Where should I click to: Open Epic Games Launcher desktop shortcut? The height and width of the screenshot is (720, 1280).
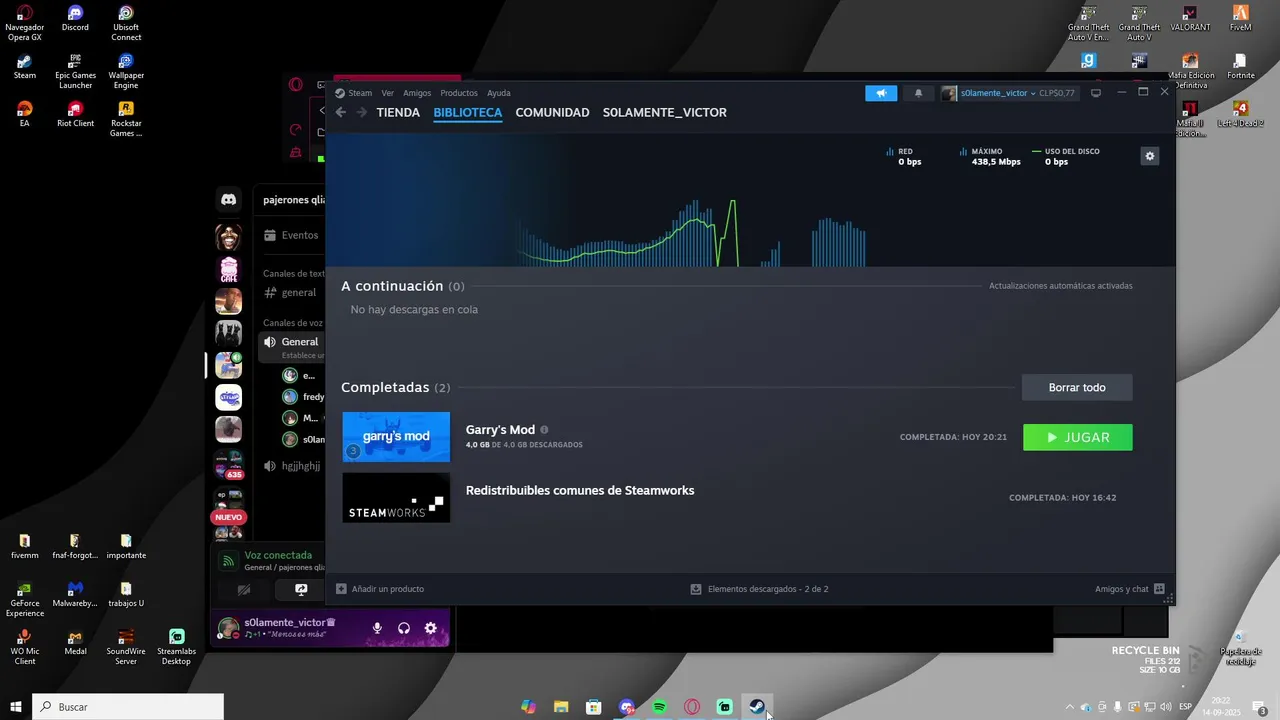pyautogui.click(x=75, y=70)
